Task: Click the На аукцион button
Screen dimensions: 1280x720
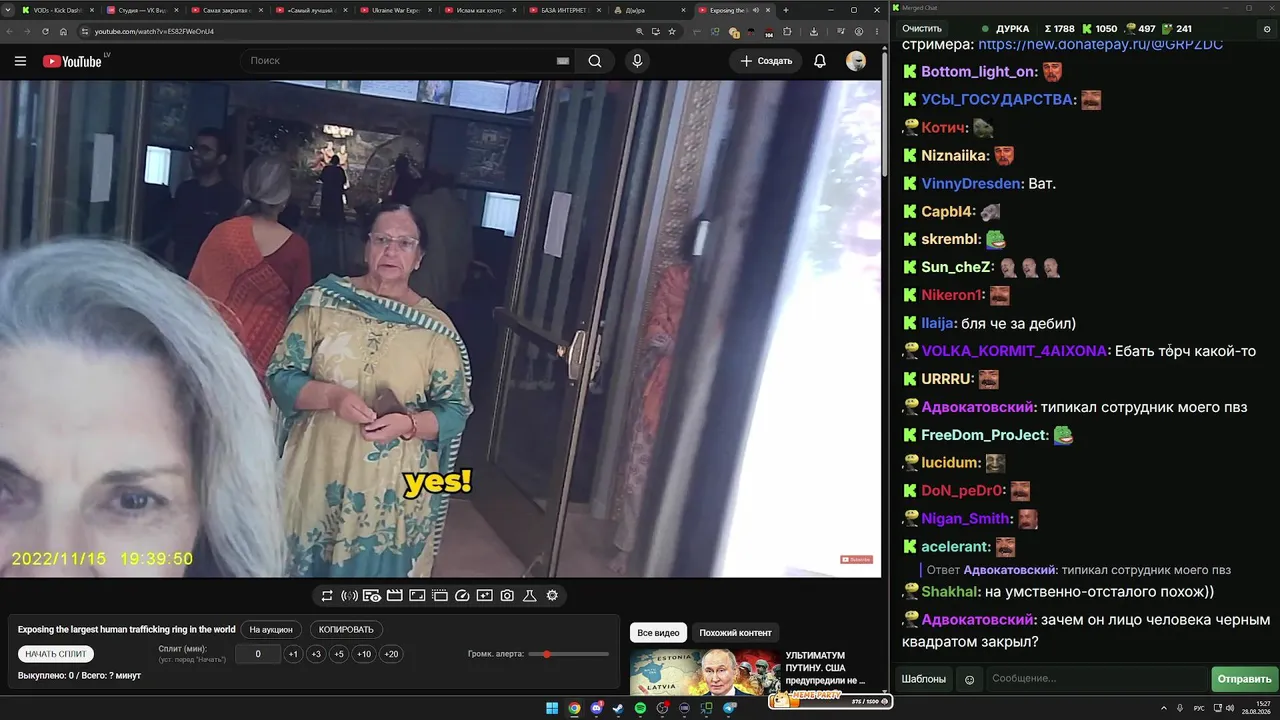Action: click(x=271, y=630)
